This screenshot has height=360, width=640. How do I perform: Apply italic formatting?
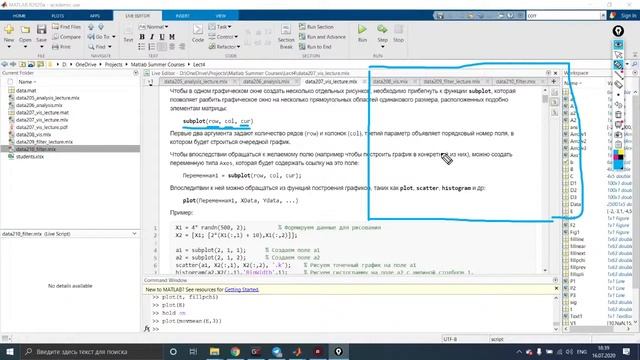pyautogui.click(x=152, y=37)
